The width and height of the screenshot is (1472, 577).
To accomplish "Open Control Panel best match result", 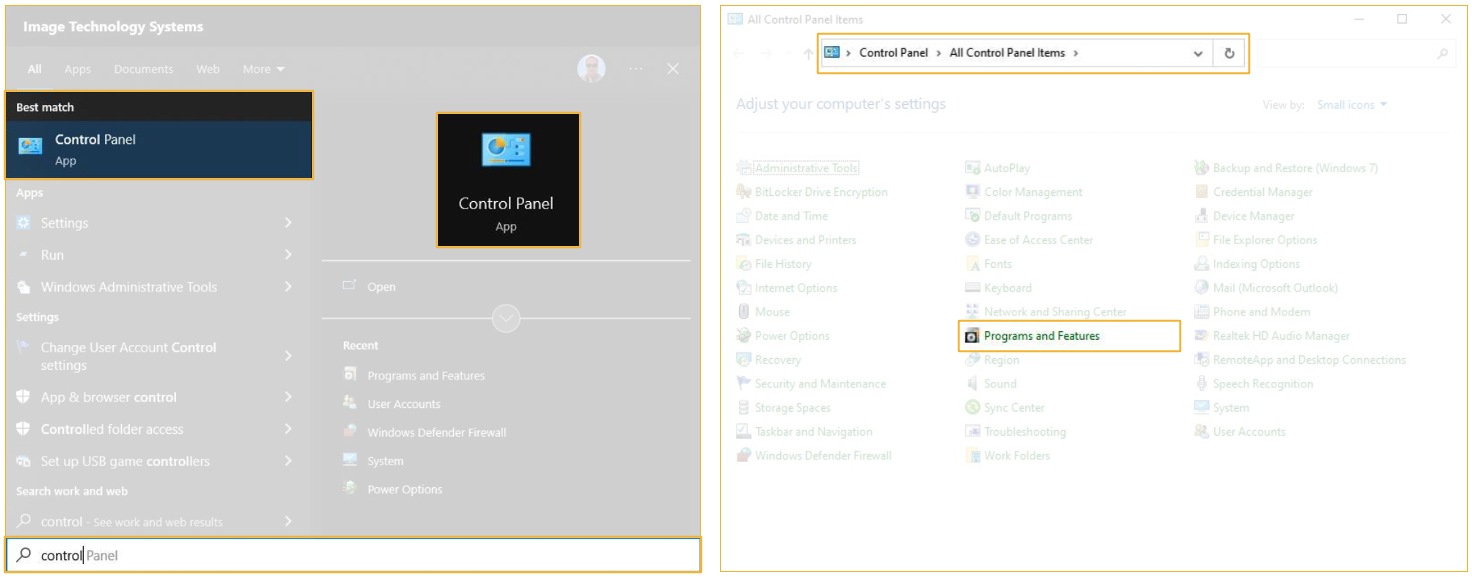I will coord(160,149).
